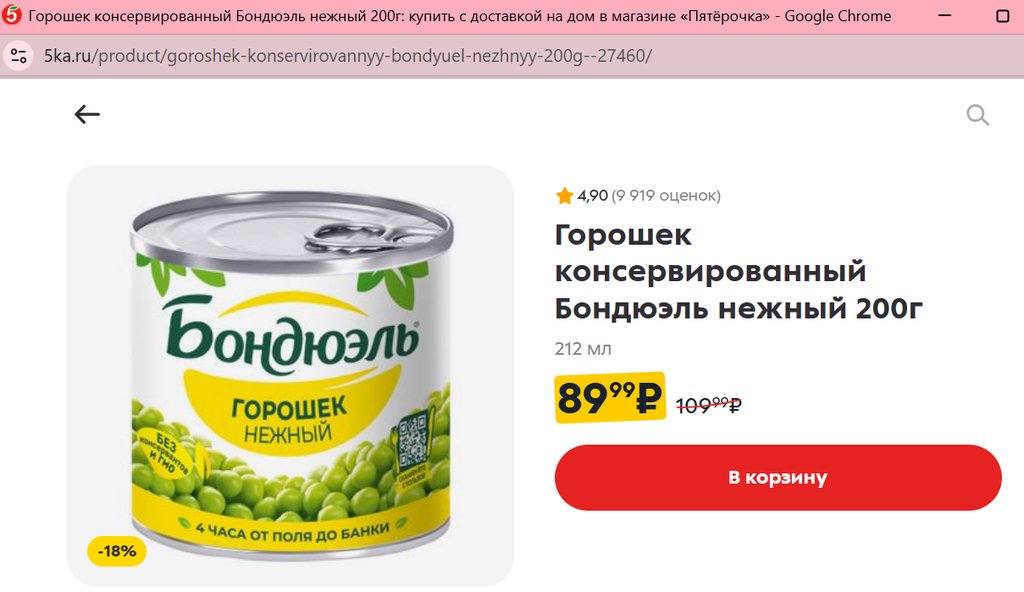This screenshot has width=1024, height=592.
Task: View site information icon in address bar
Action: click(x=18, y=56)
